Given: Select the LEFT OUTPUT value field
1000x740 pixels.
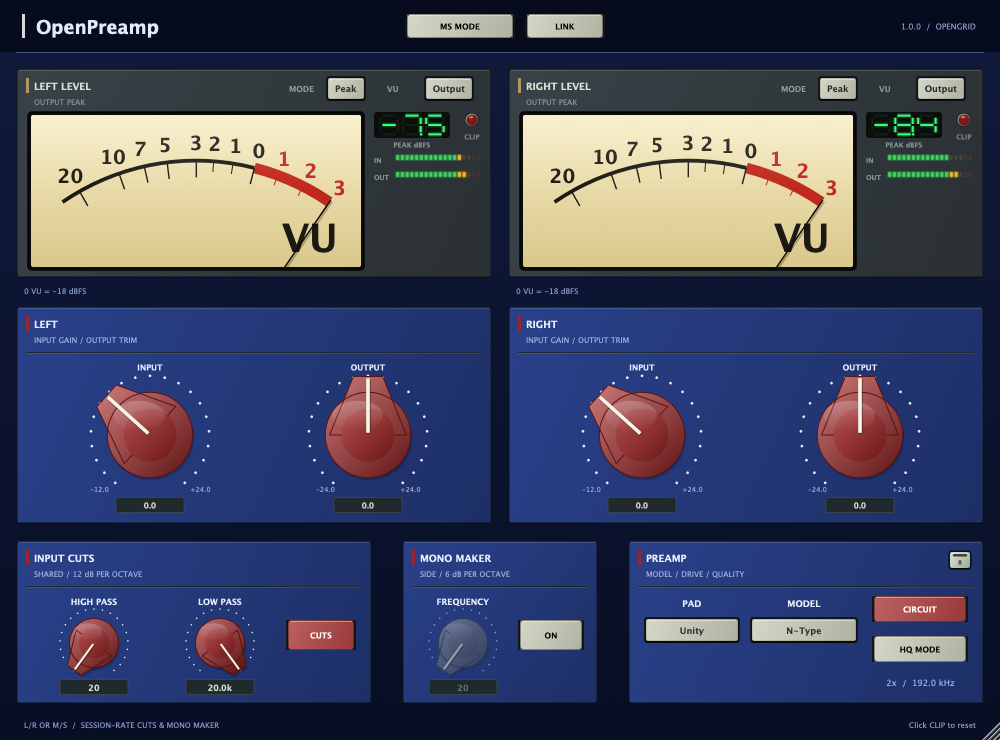Looking at the screenshot, I should (x=368, y=505).
